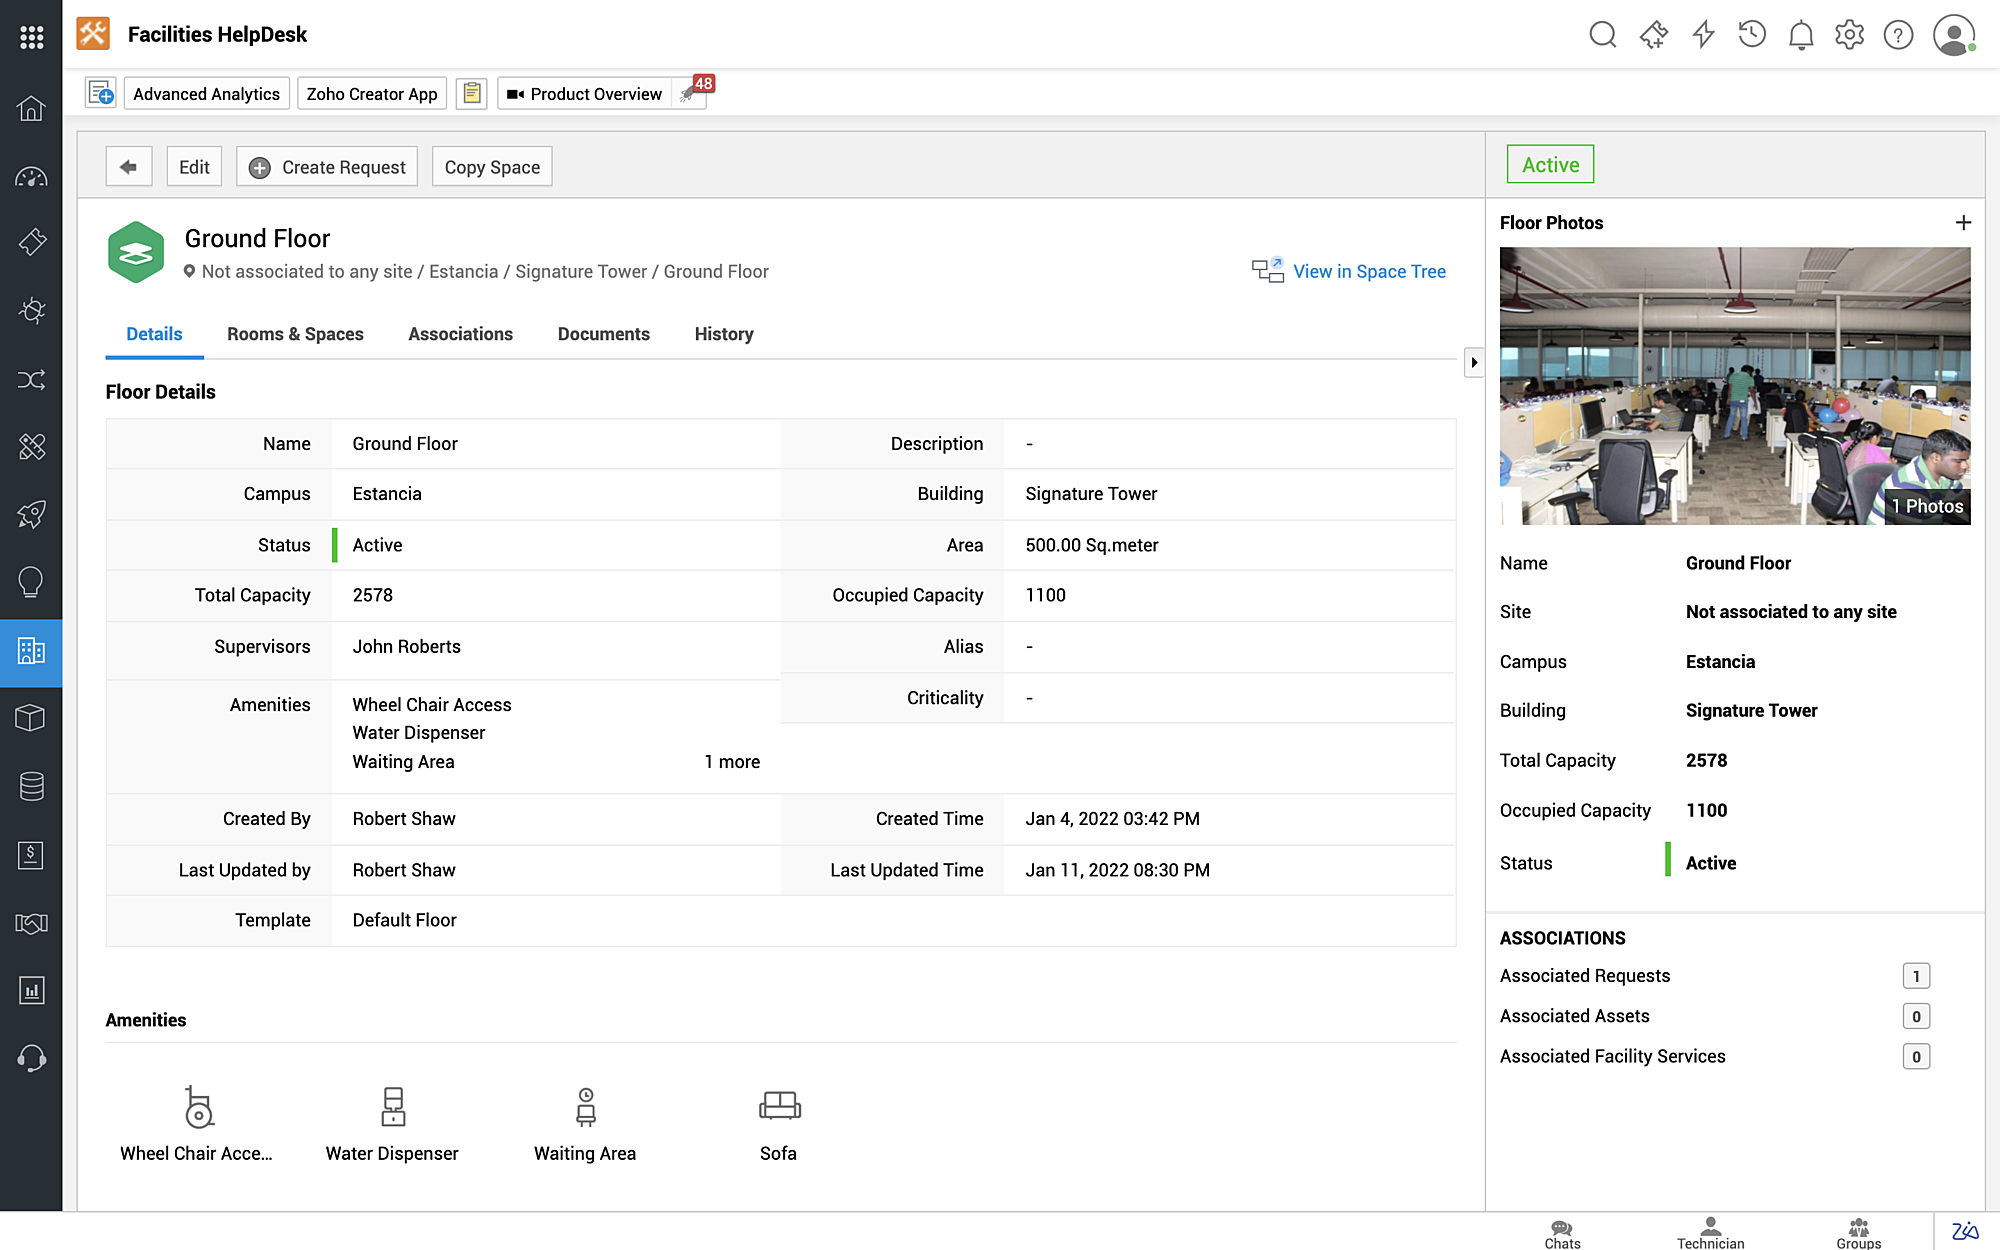
Task: Add a floor photo with plus icon
Action: point(1963,223)
